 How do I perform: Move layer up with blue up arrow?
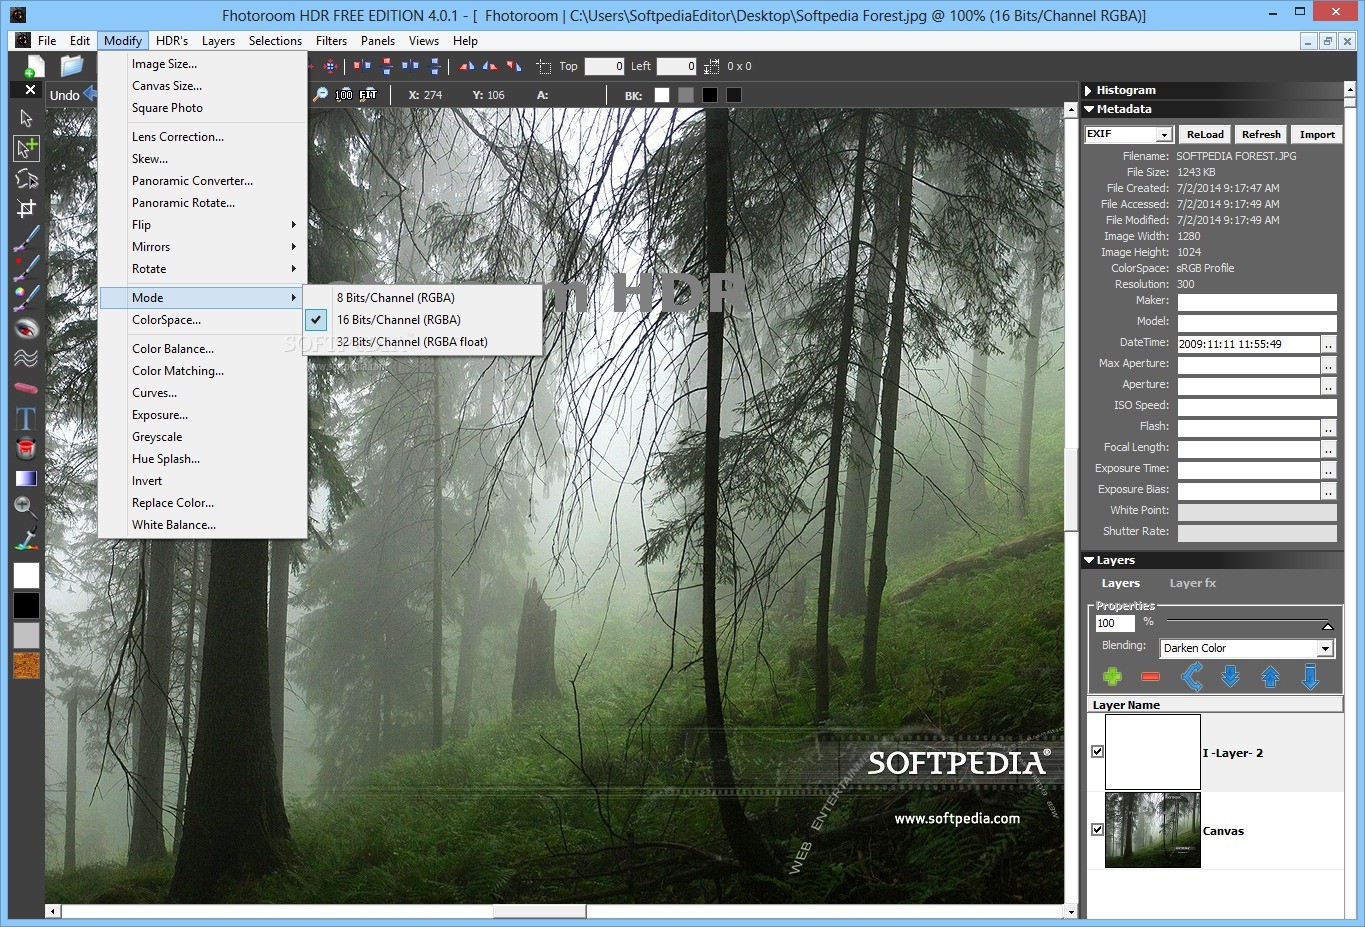point(1270,677)
